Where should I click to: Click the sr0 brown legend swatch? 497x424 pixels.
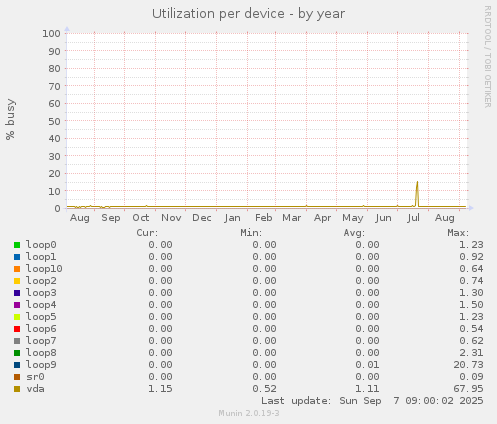(x=17, y=377)
